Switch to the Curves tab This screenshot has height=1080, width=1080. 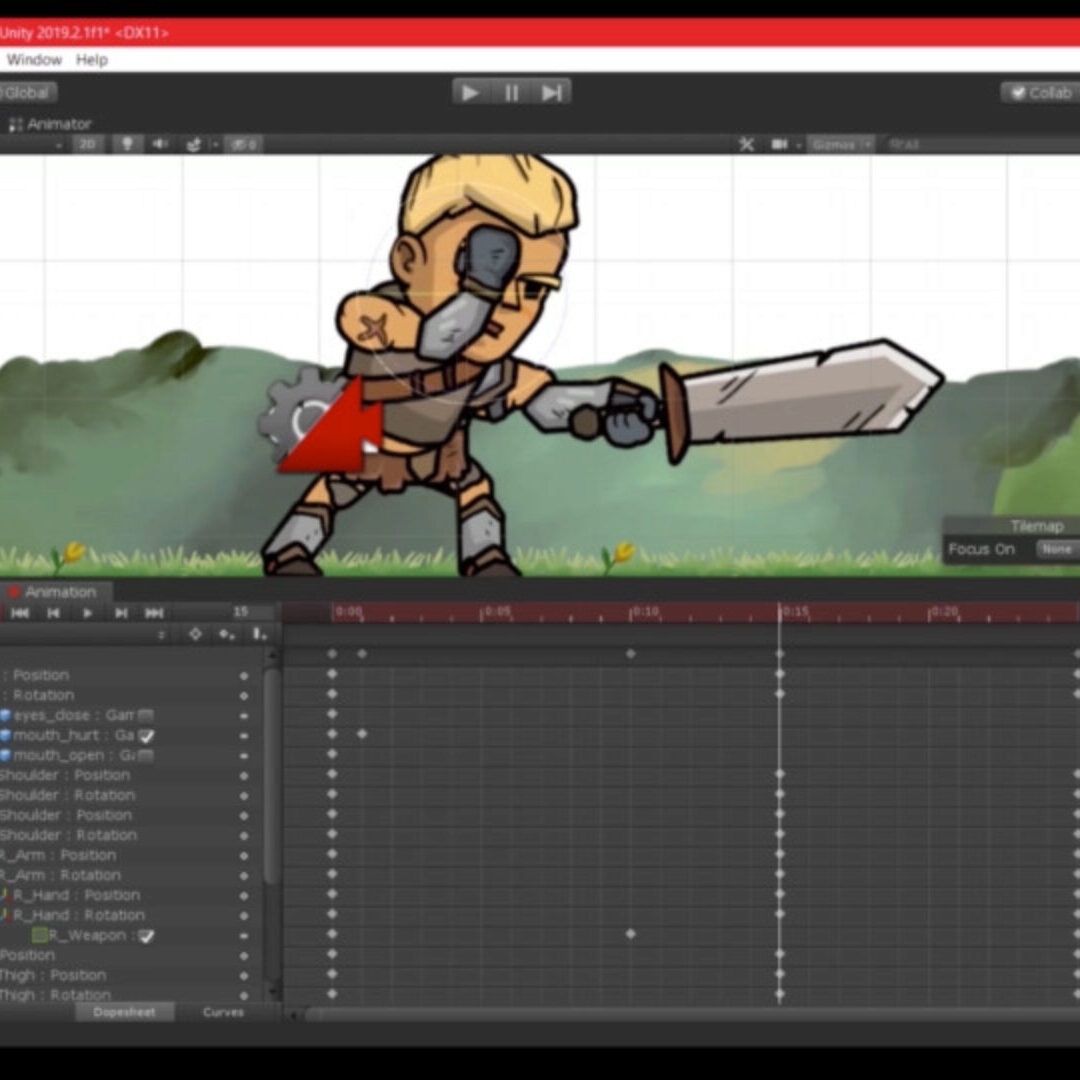click(x=223, y=1012)
